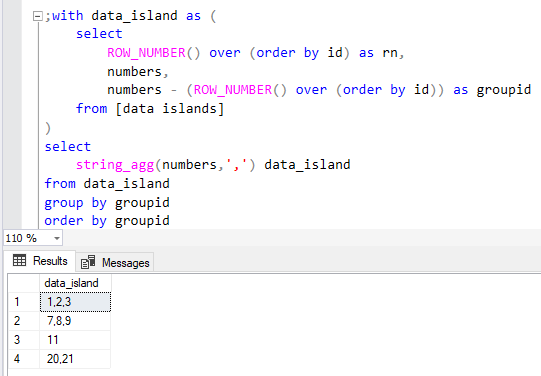The height and width of the screenshot is (376, 541).
Task: Select the result cell 11
Action: point(75,340)
